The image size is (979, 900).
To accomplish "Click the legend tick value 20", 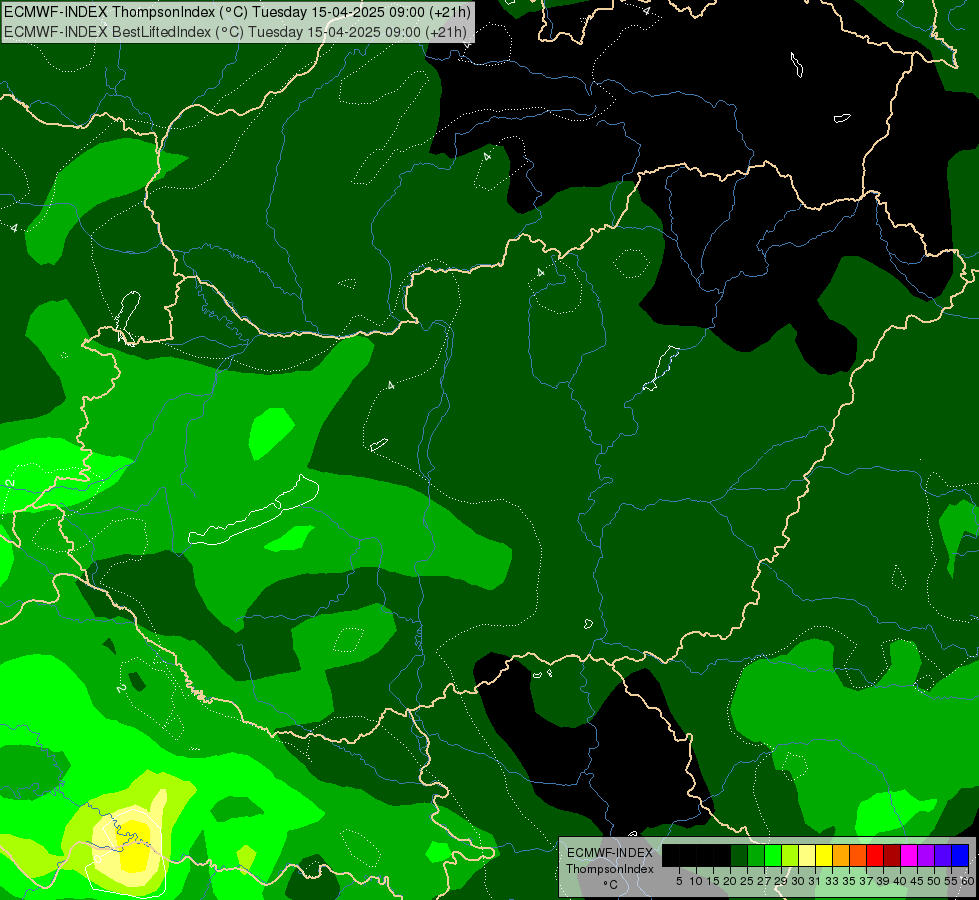I will point(730,881).
